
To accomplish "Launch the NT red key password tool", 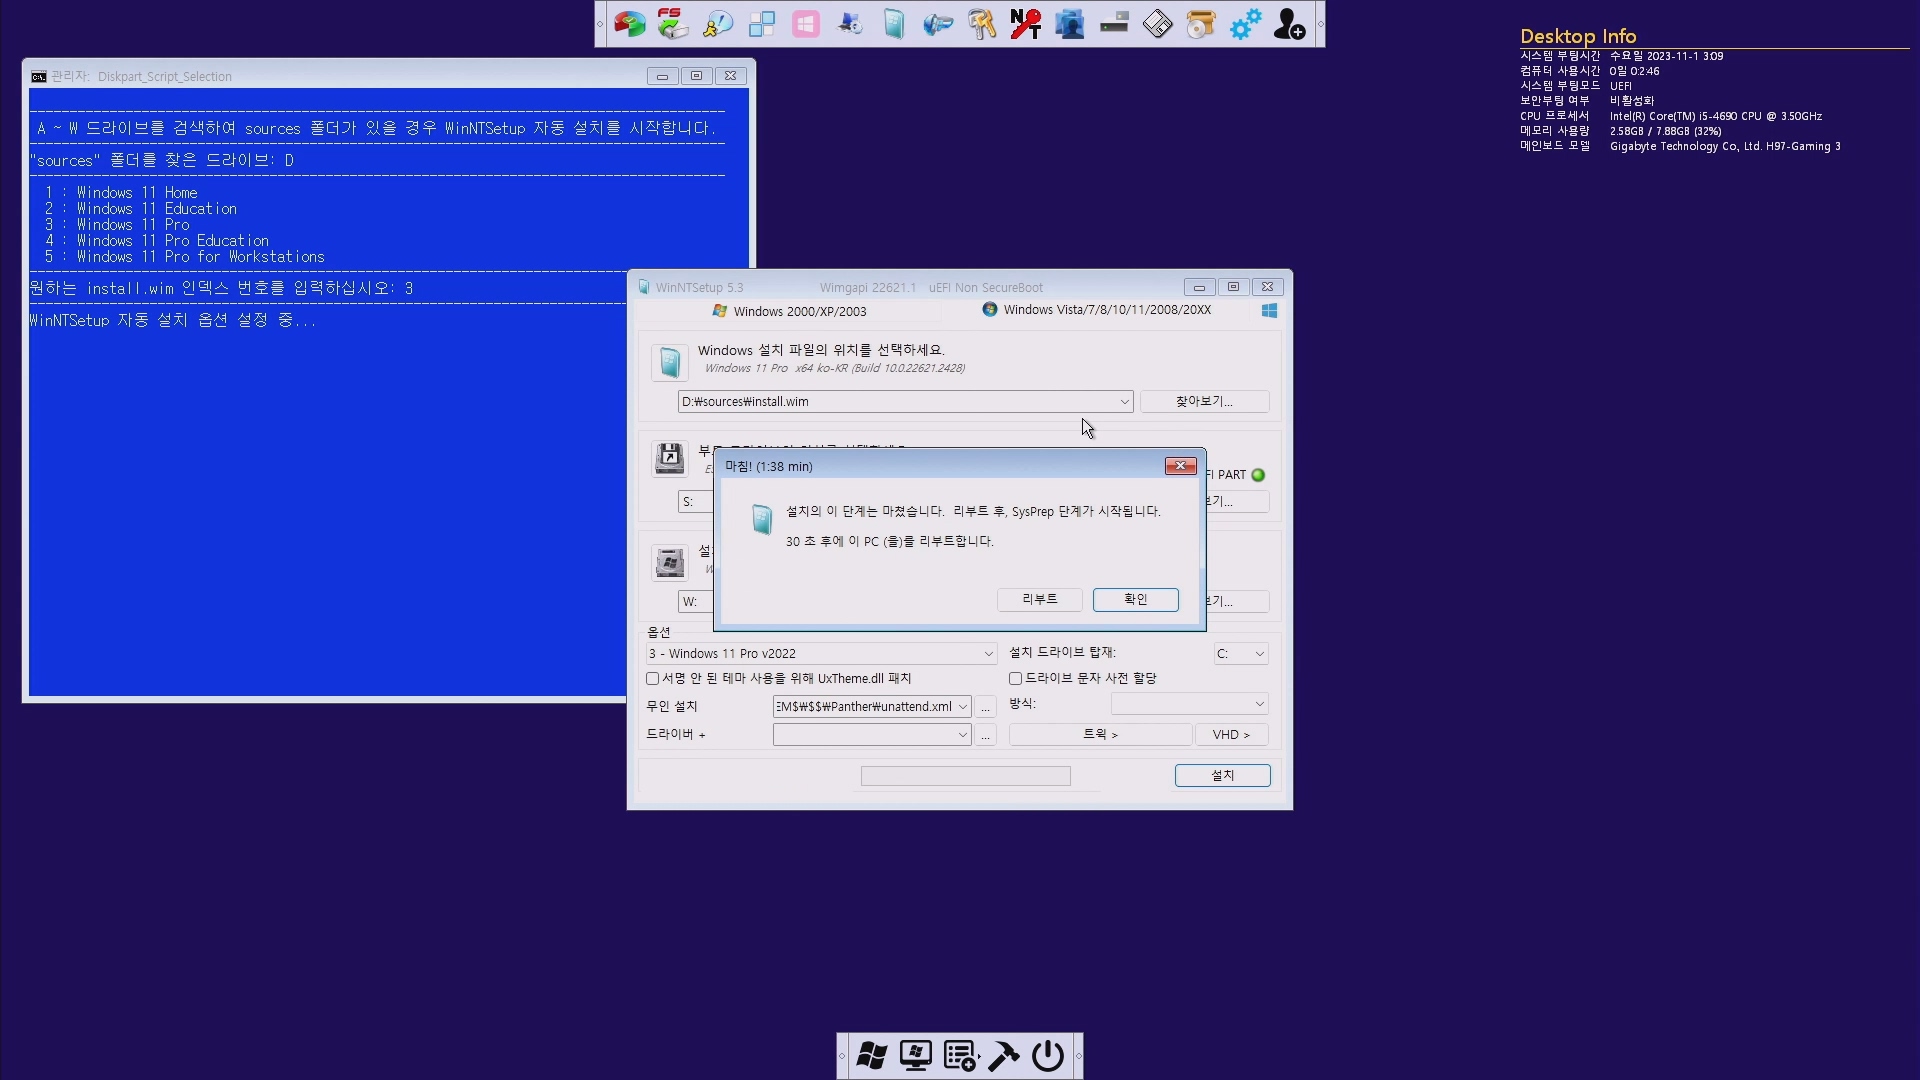I will pos(1026,24).
